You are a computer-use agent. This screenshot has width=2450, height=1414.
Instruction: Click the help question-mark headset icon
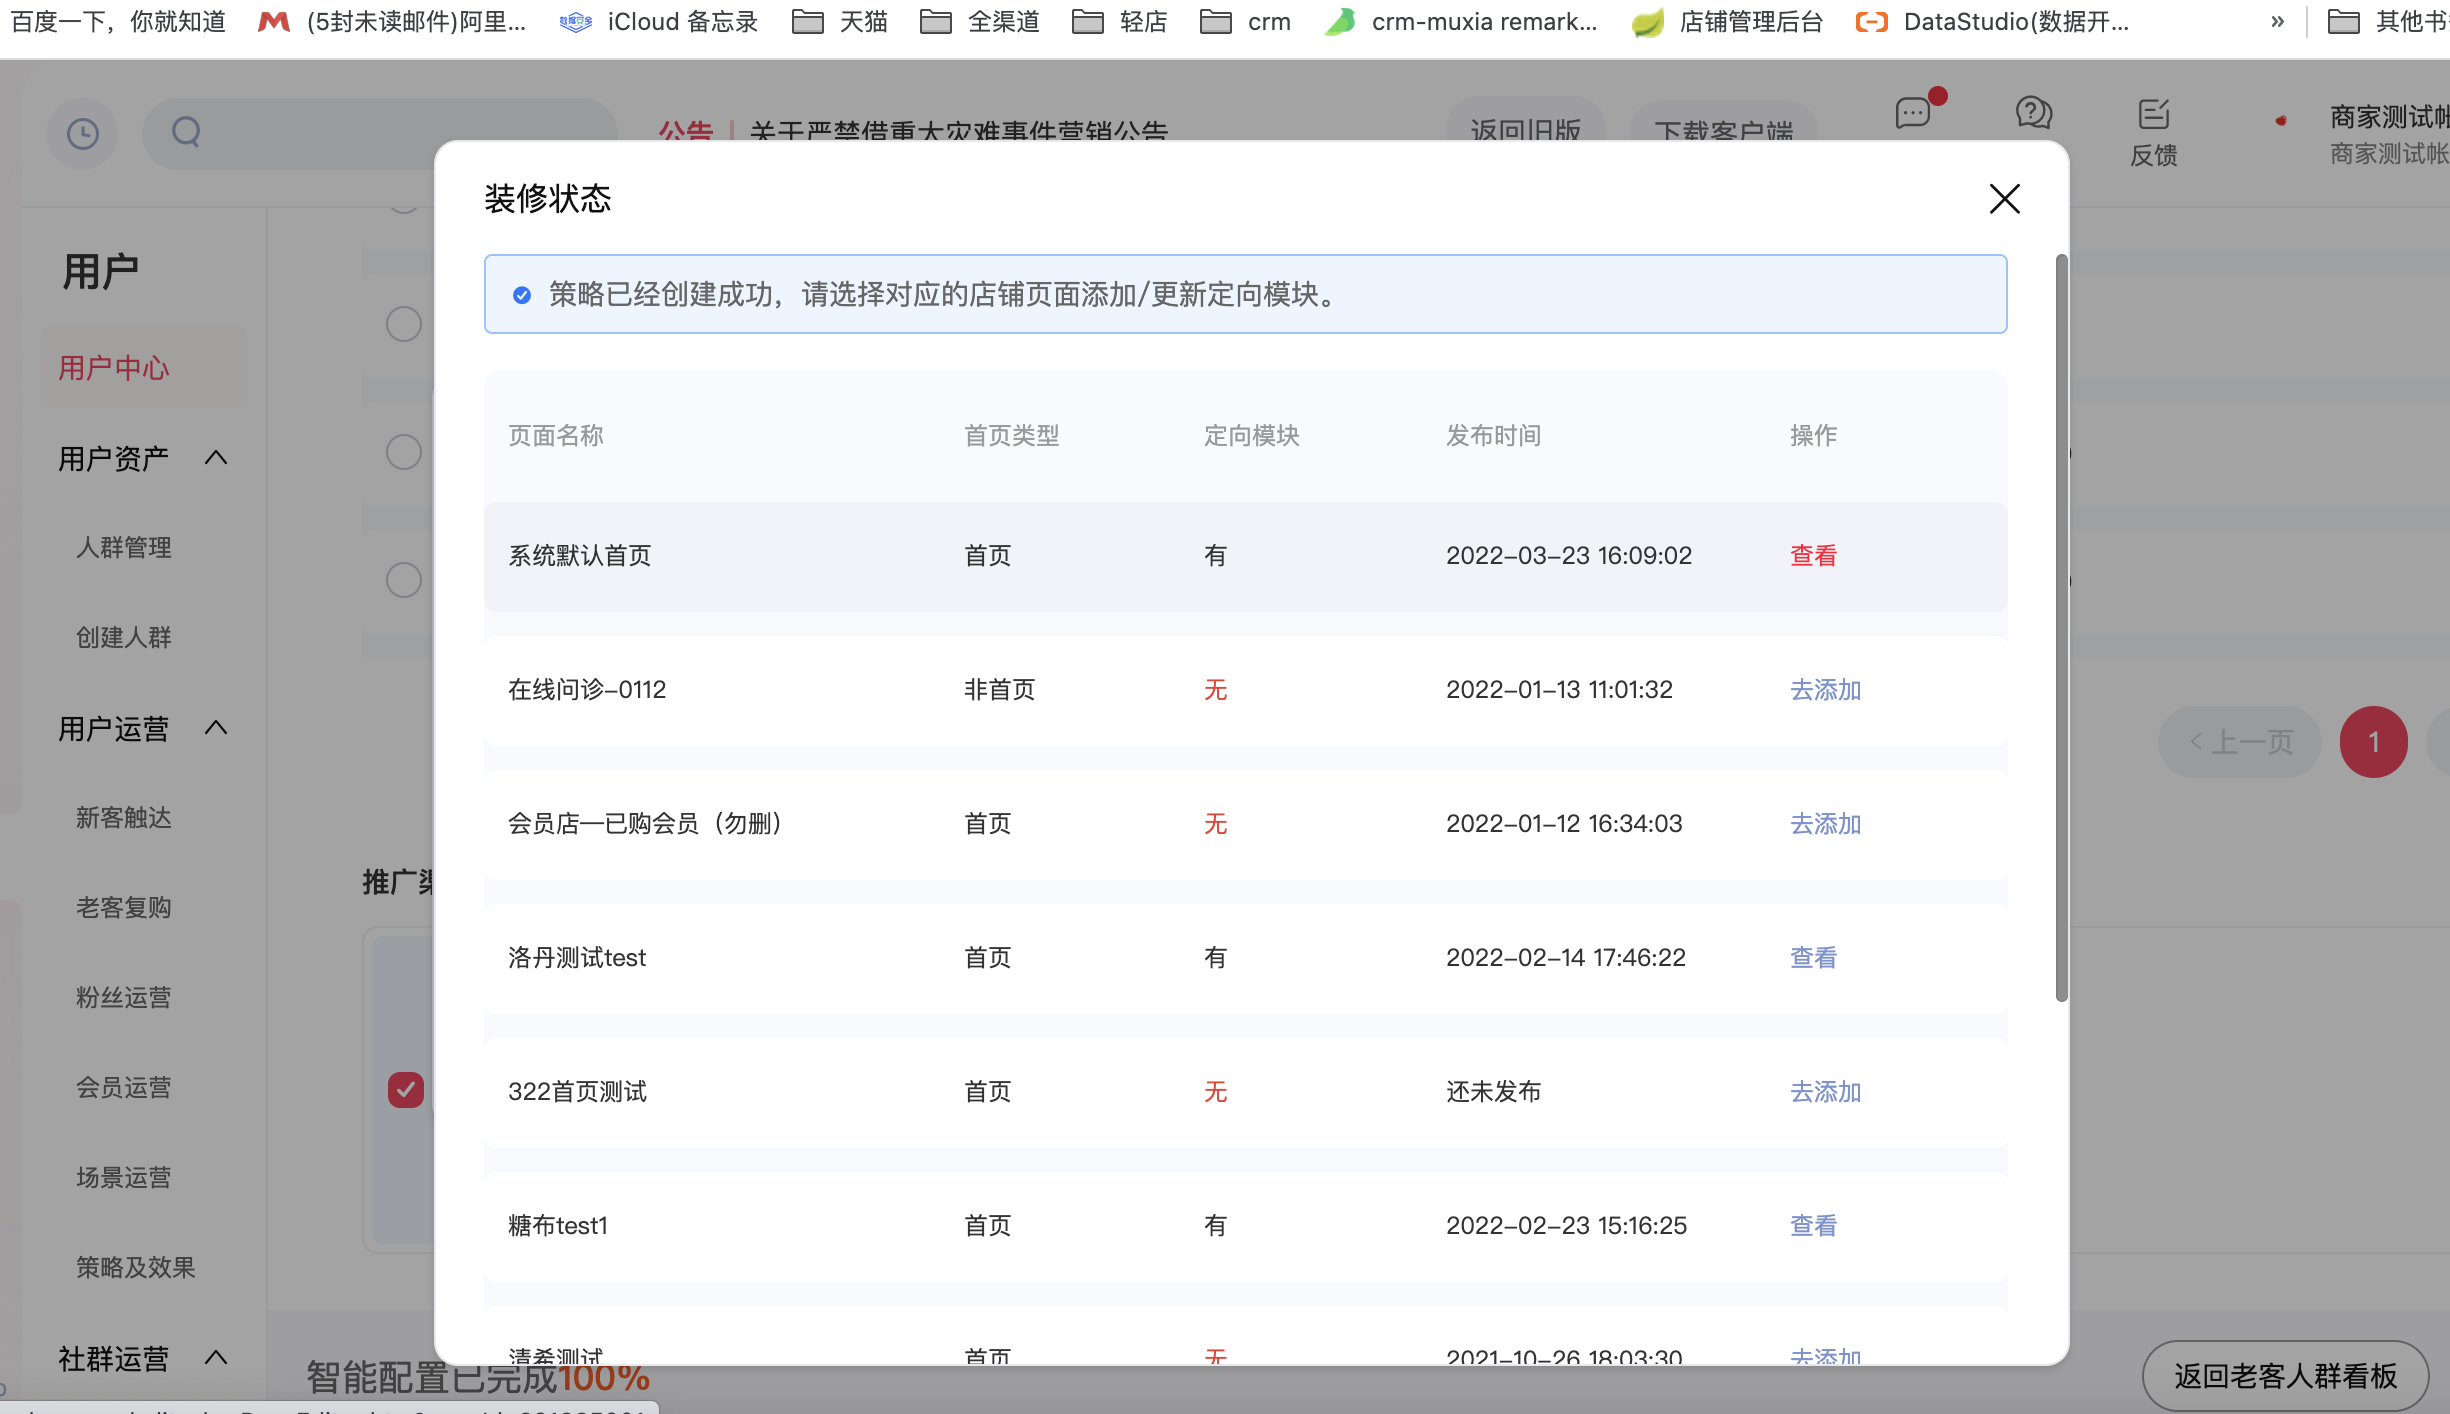[x=2033, y=113]
